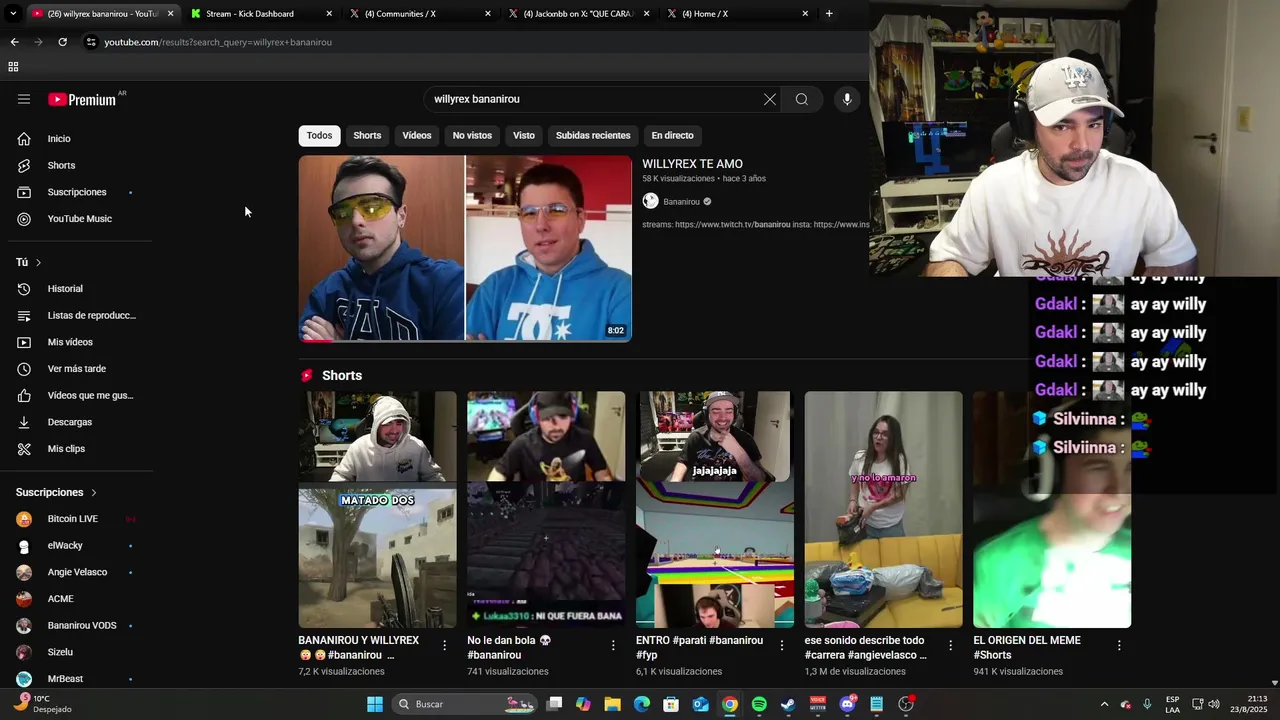Show hidden system tray icons chevron
This screenshot has width=1280, height=720.
(x=1104, y=704)
